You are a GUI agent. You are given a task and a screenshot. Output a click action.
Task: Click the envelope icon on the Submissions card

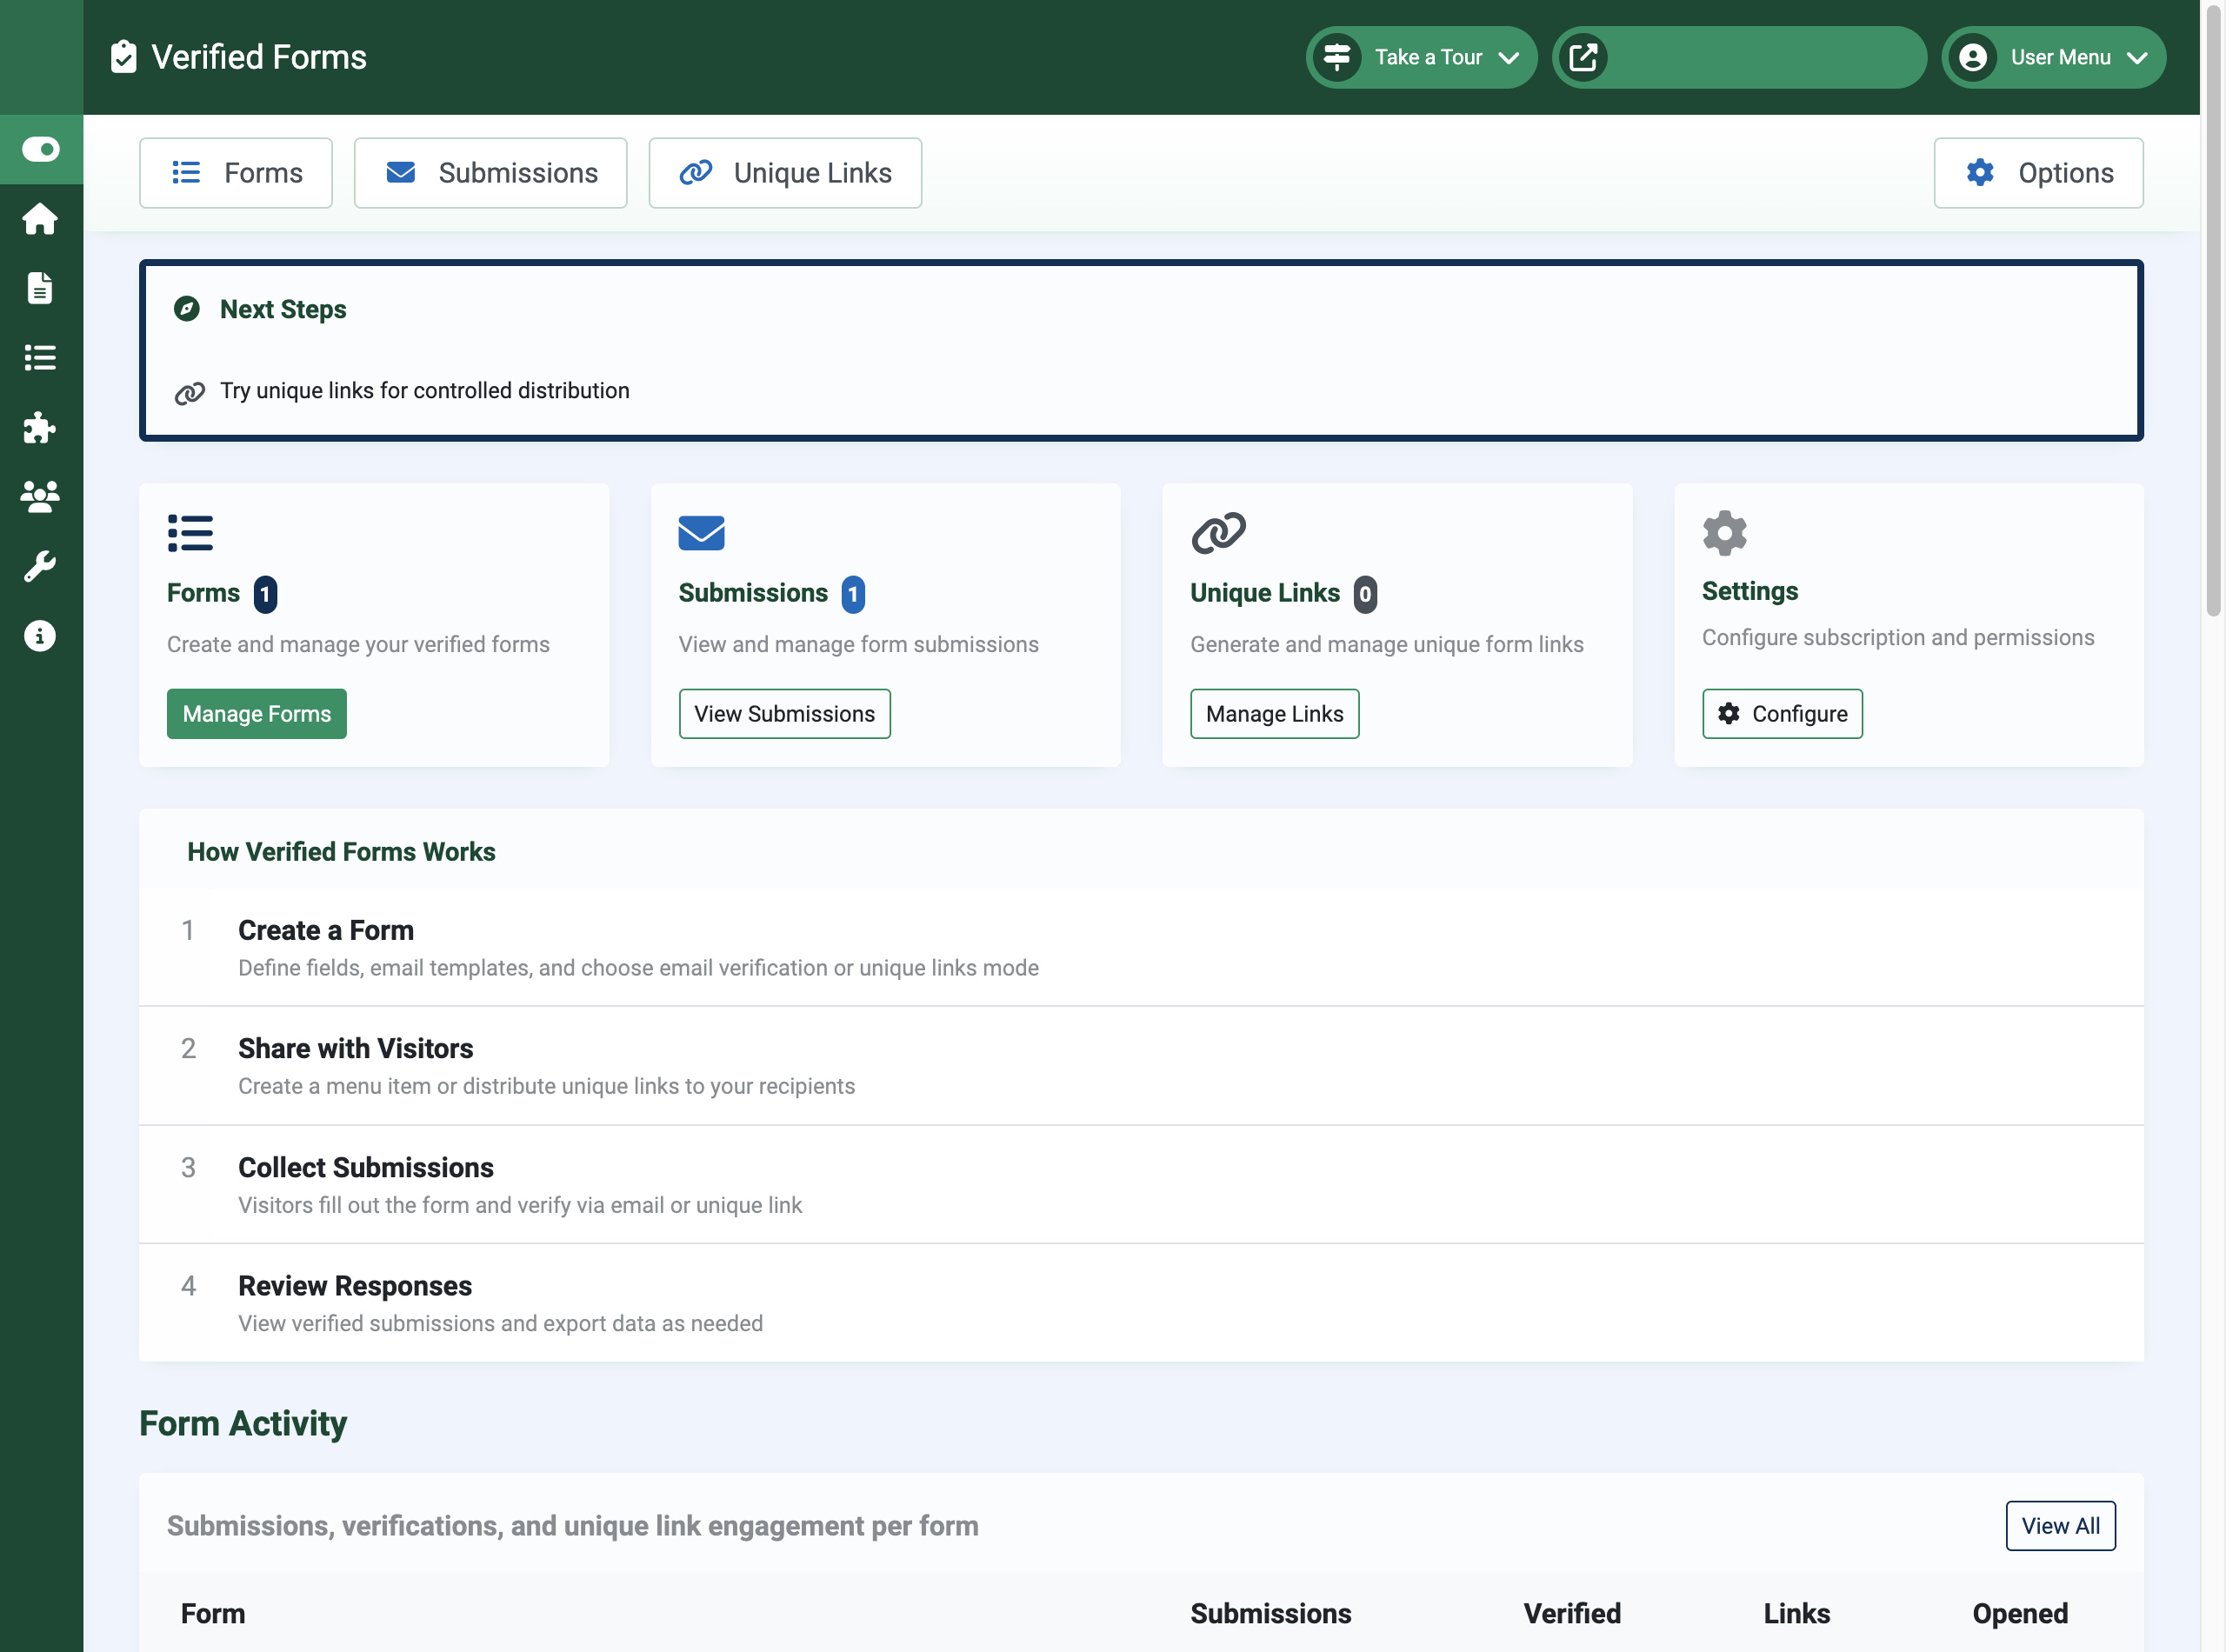coord(701,533)
